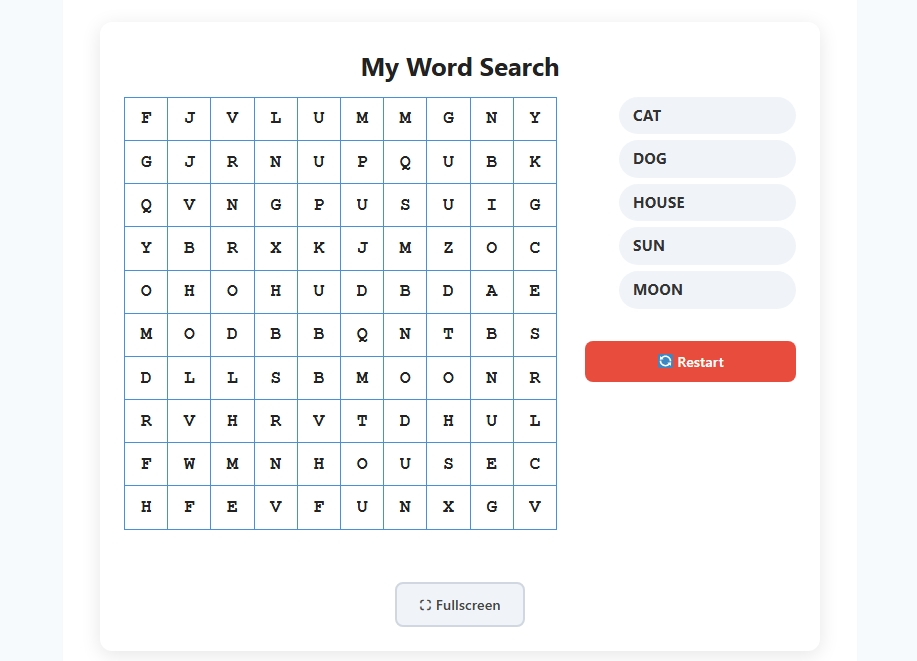
Task: Click the letter X in the bottom grid row
Action: (448, 506)
